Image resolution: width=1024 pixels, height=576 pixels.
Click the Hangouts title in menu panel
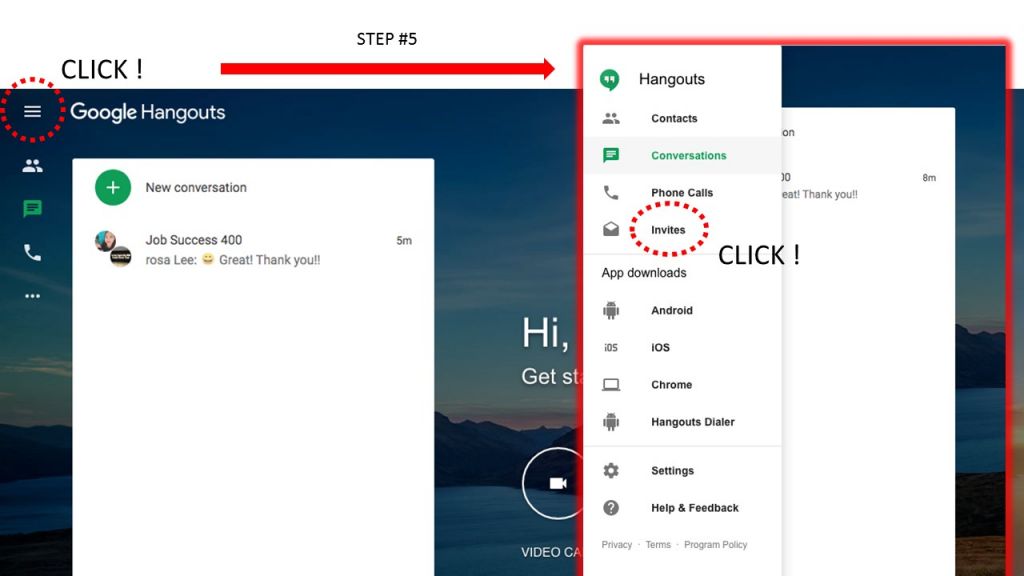(x=671, y=79)
